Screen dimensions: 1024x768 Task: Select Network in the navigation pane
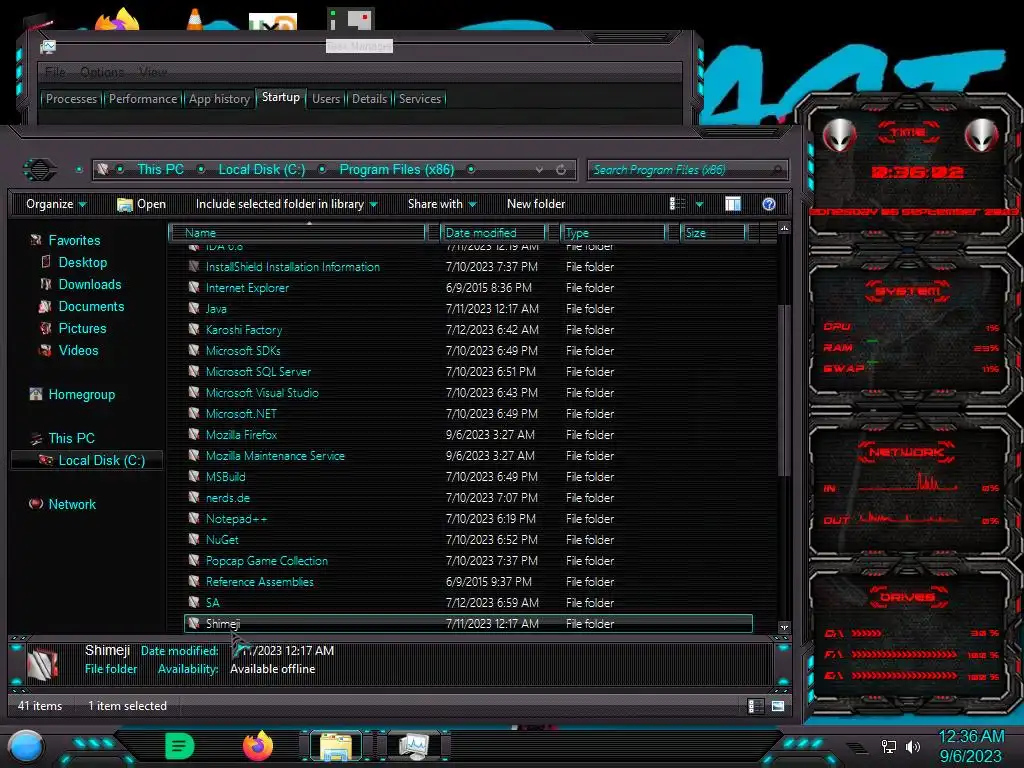[x=72, y=504]
